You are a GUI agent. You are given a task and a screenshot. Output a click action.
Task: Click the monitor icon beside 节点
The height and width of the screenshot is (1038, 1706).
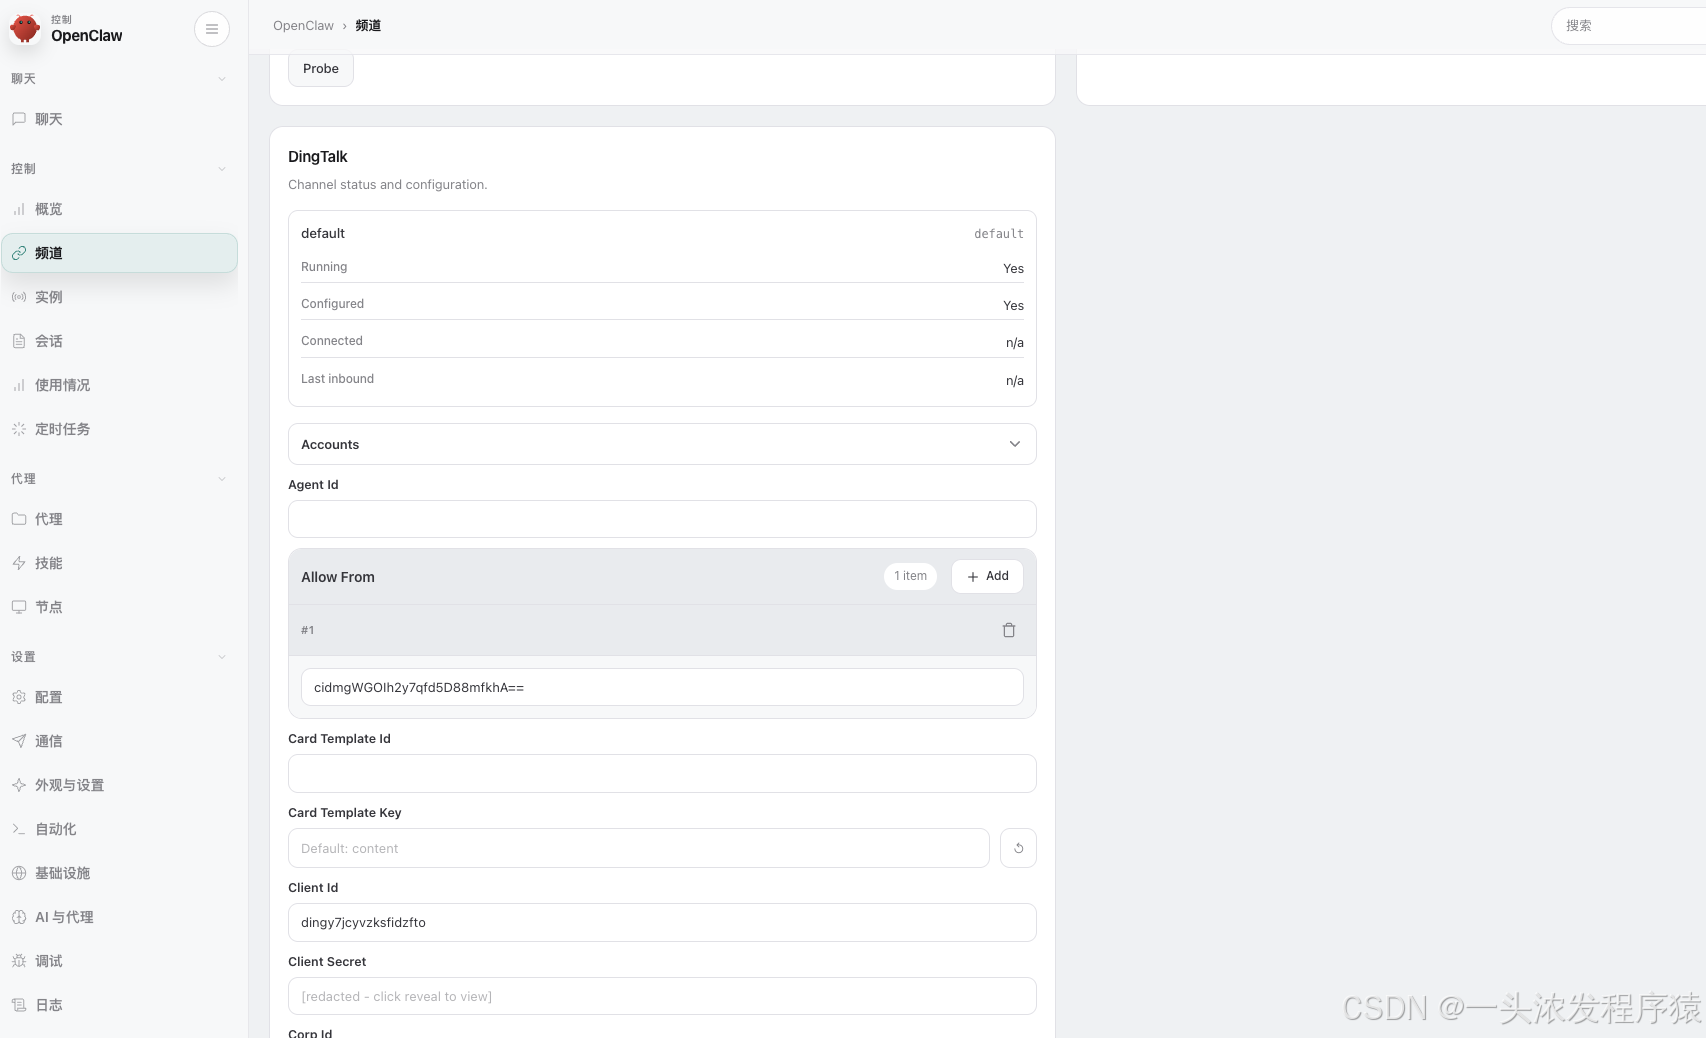click(x=18, y=607)
